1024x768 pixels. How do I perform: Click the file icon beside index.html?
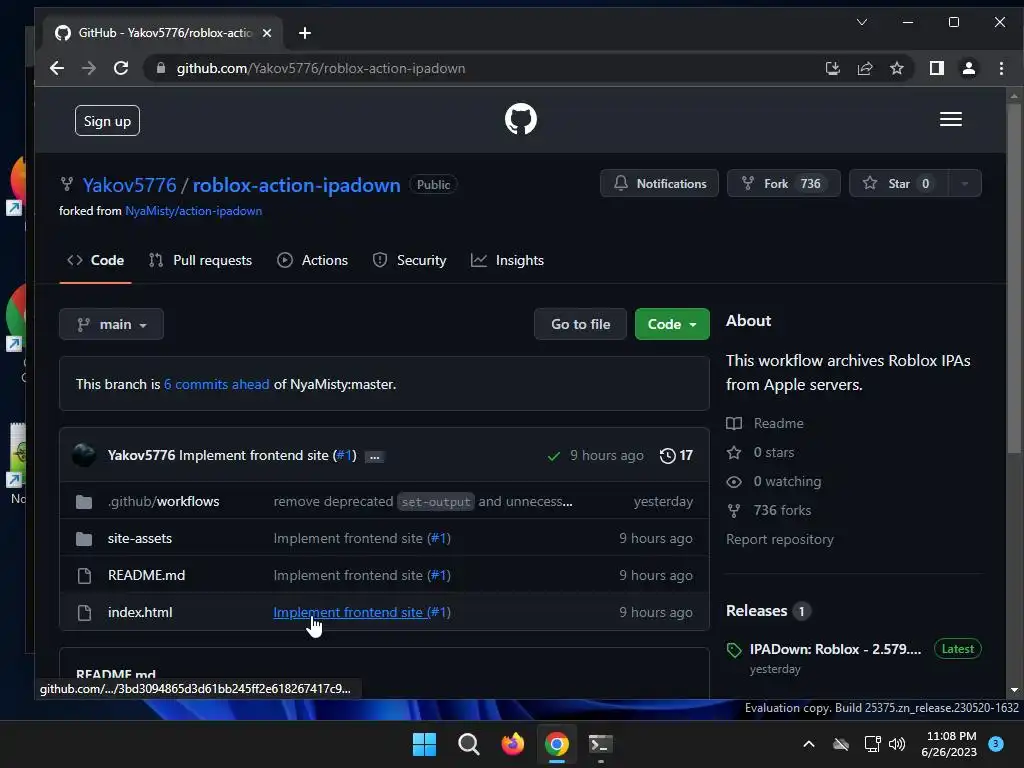pos(84,613)
